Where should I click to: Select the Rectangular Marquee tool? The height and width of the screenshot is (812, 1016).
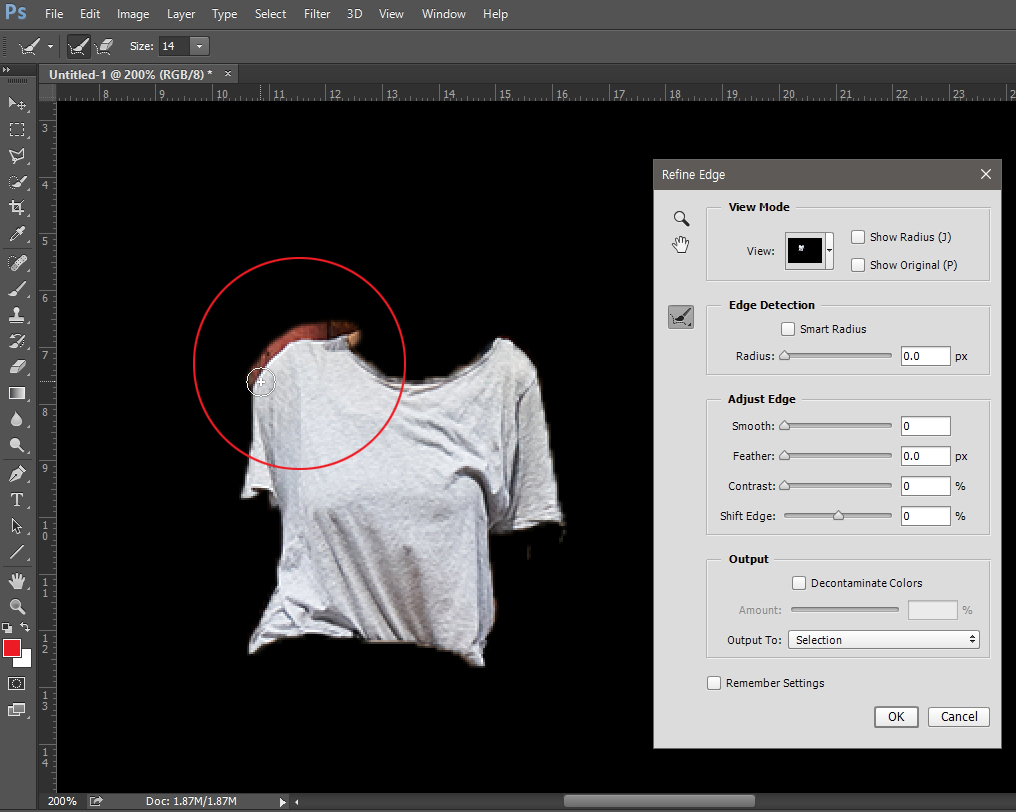17,130
